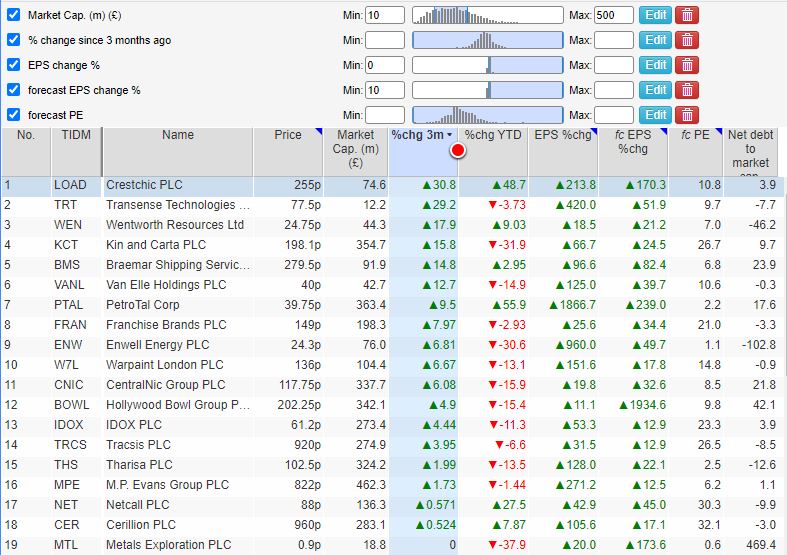This screenshot has height=555, width=787.
Task: Focus the % change 3 months Min field
Action: click(x=385, y=40)
